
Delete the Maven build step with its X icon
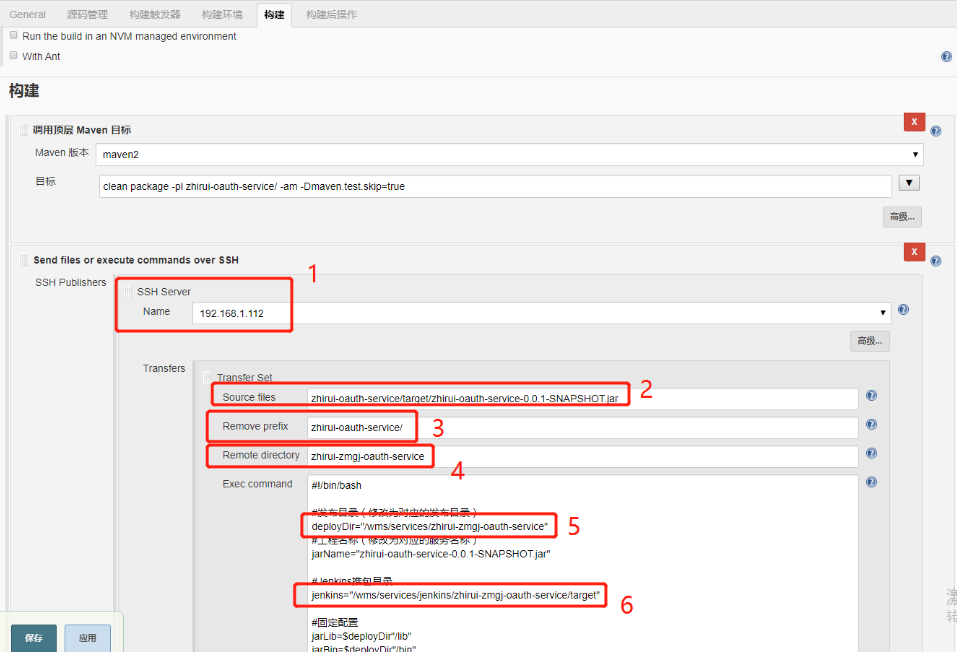[x=914, y=121]
